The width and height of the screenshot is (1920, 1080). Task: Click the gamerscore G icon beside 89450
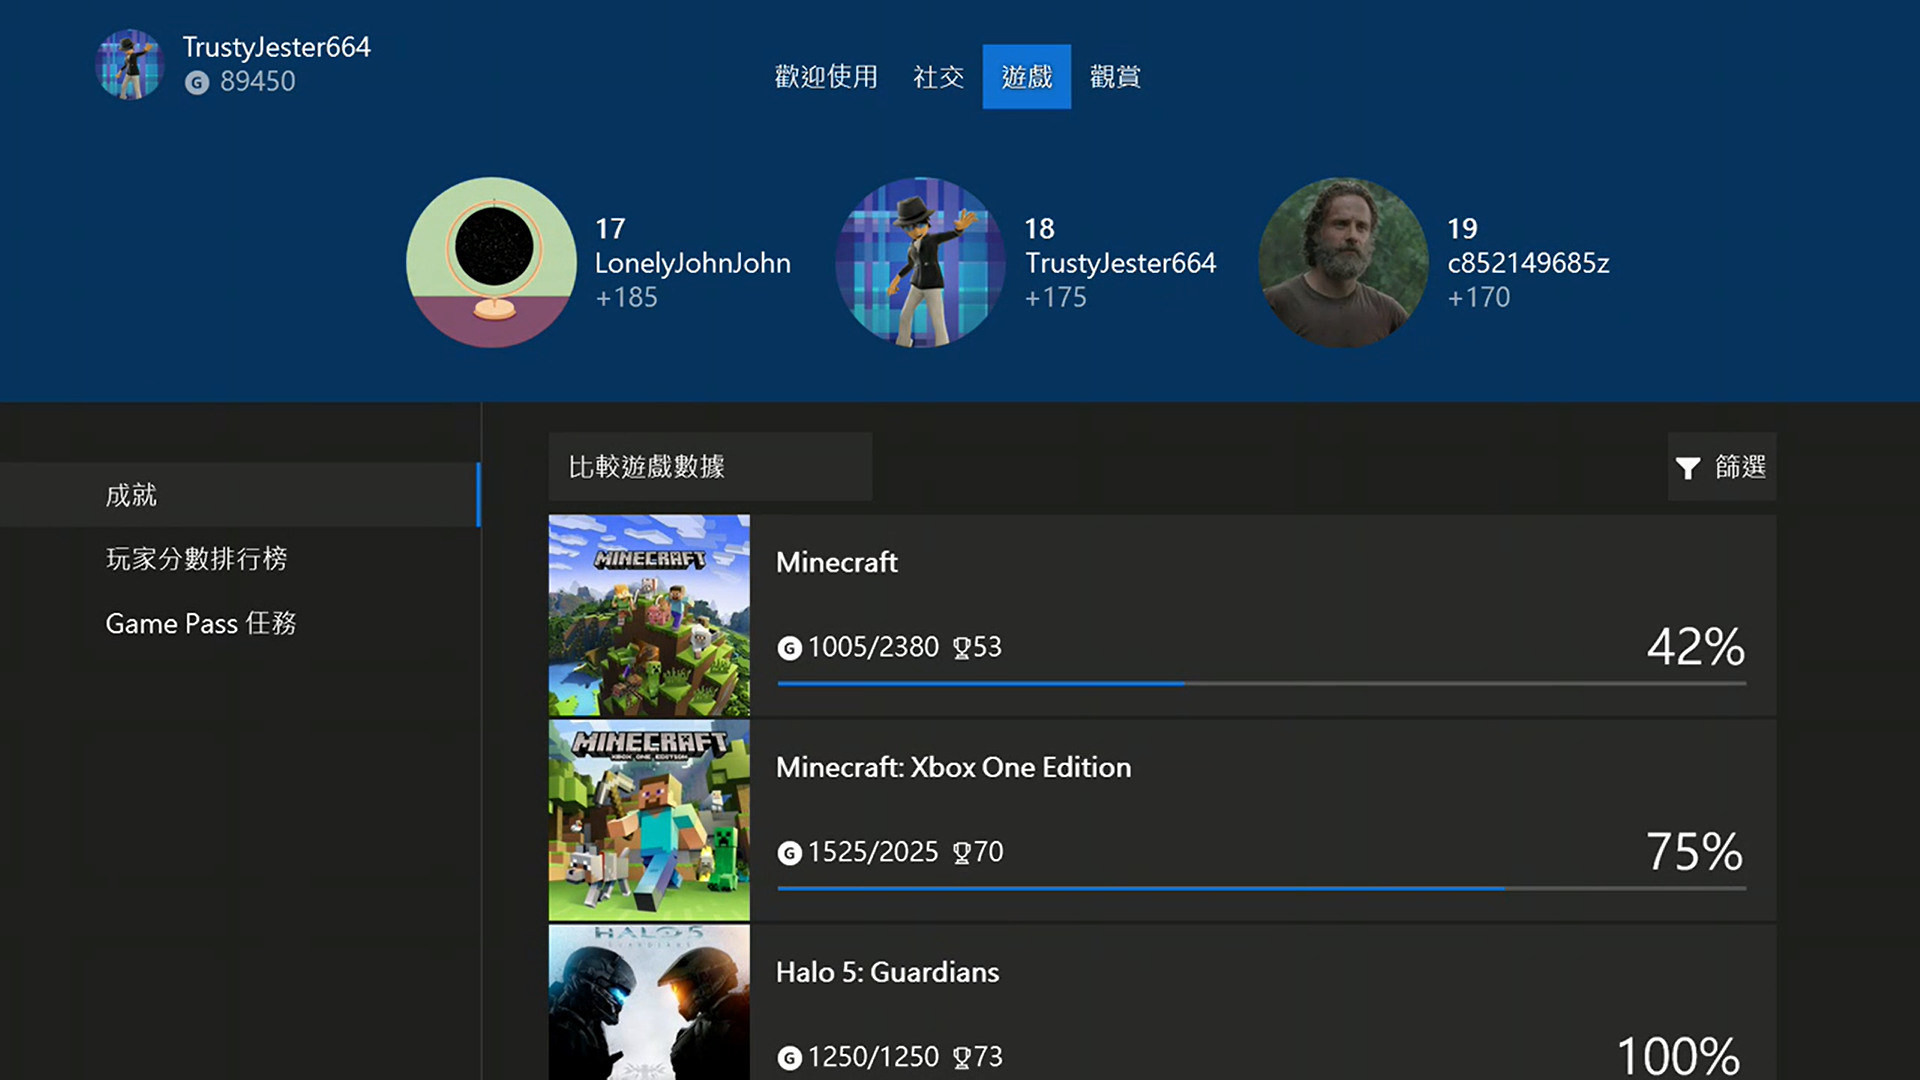click(x=197, y=82)
